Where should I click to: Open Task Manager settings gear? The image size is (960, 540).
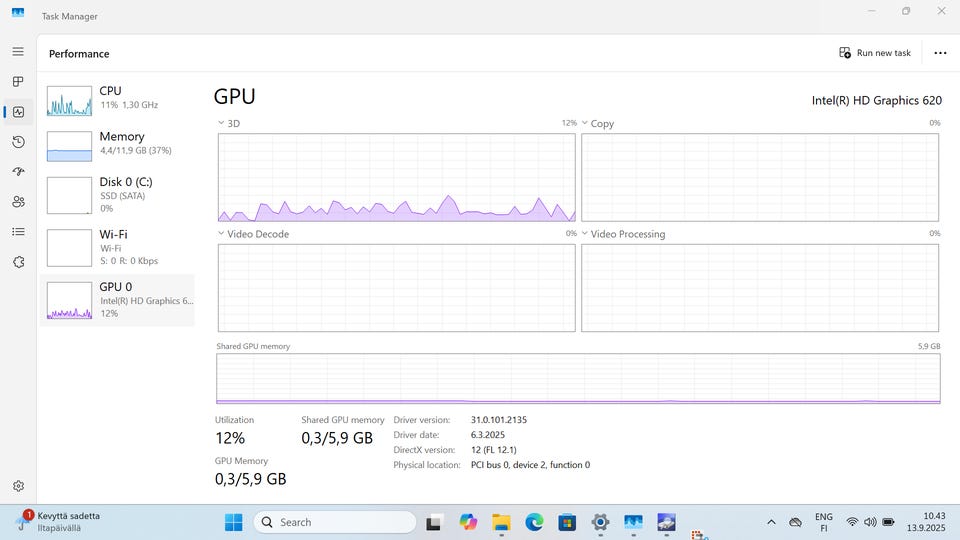click(x=18, y=486)
